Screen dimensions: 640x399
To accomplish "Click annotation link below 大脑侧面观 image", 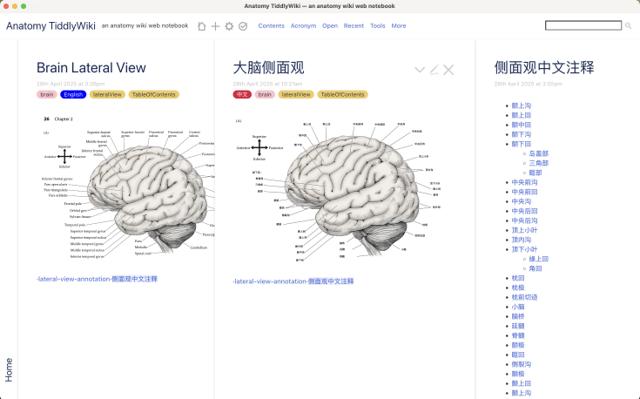I will pyautogui.click(x=293, y=281).
